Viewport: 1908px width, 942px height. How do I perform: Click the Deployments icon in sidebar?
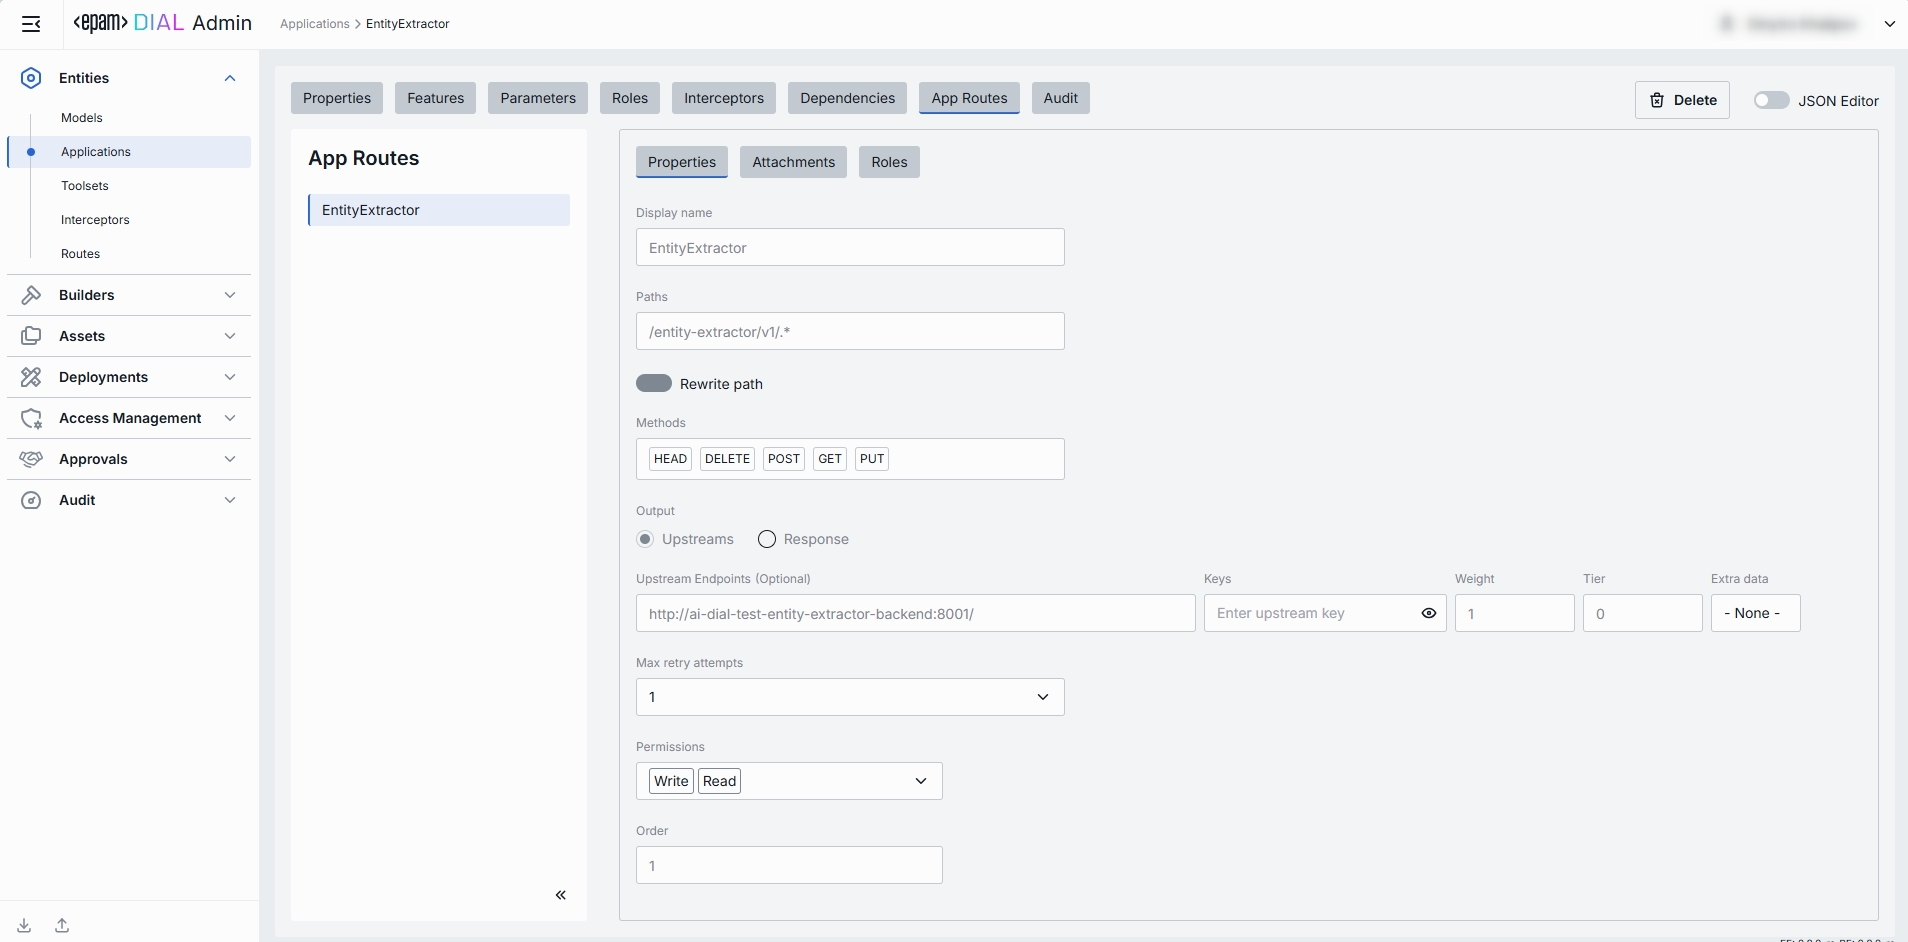[31, 377]
